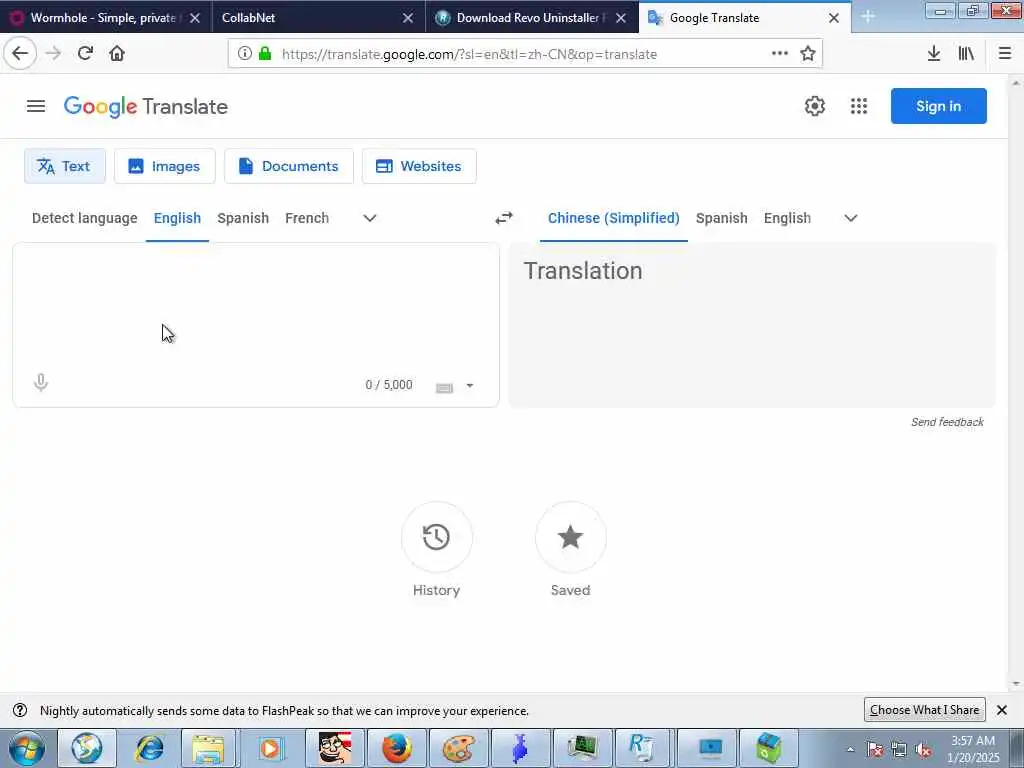This screenshot has height=768, width=1024.
Task: Choose English as source language
Action: [177, 218]
